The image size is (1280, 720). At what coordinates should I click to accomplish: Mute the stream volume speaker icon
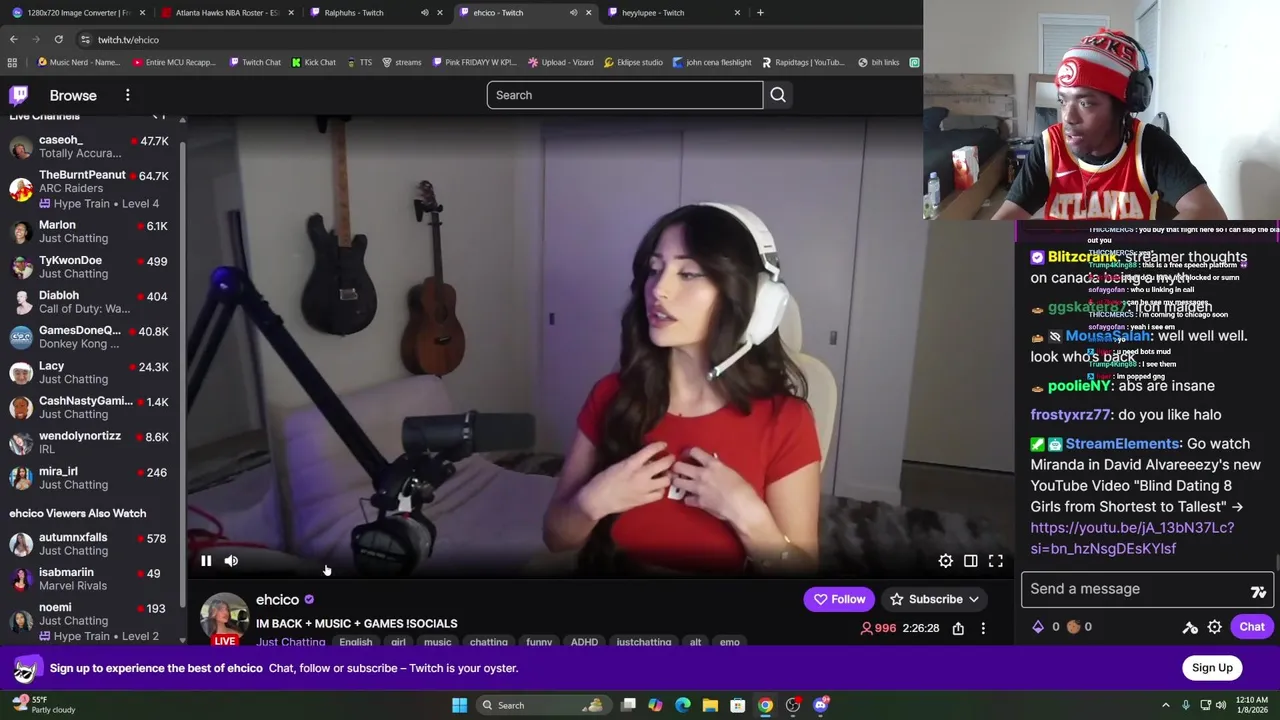(x=231, y=561)
